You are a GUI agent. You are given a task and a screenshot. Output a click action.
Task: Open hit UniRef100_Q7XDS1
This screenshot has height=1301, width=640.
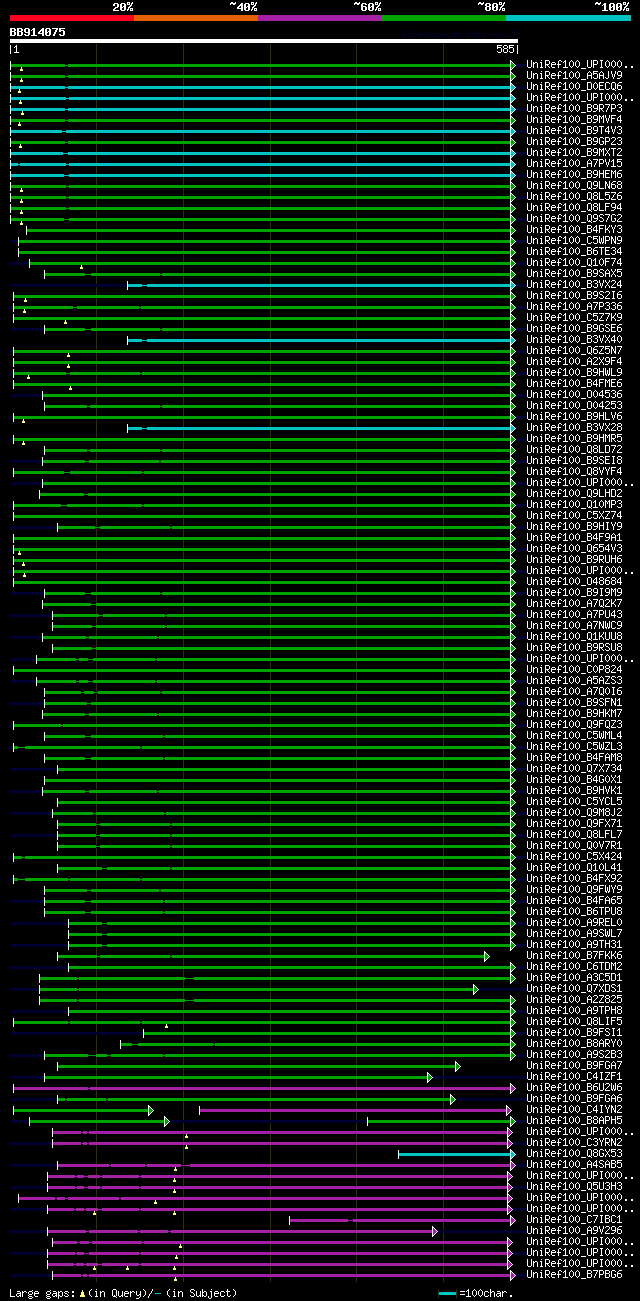click(x=574, y=988)
